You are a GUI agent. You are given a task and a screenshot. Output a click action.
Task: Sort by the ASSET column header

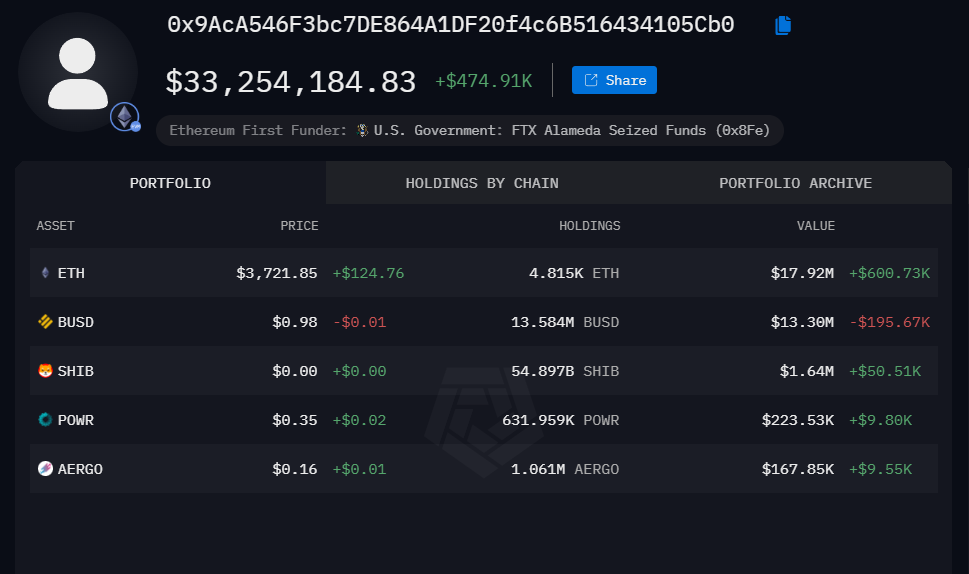pos(55,226)
